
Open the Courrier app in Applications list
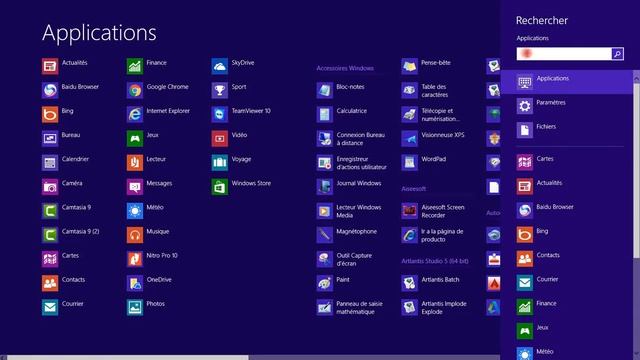point(50,307)
